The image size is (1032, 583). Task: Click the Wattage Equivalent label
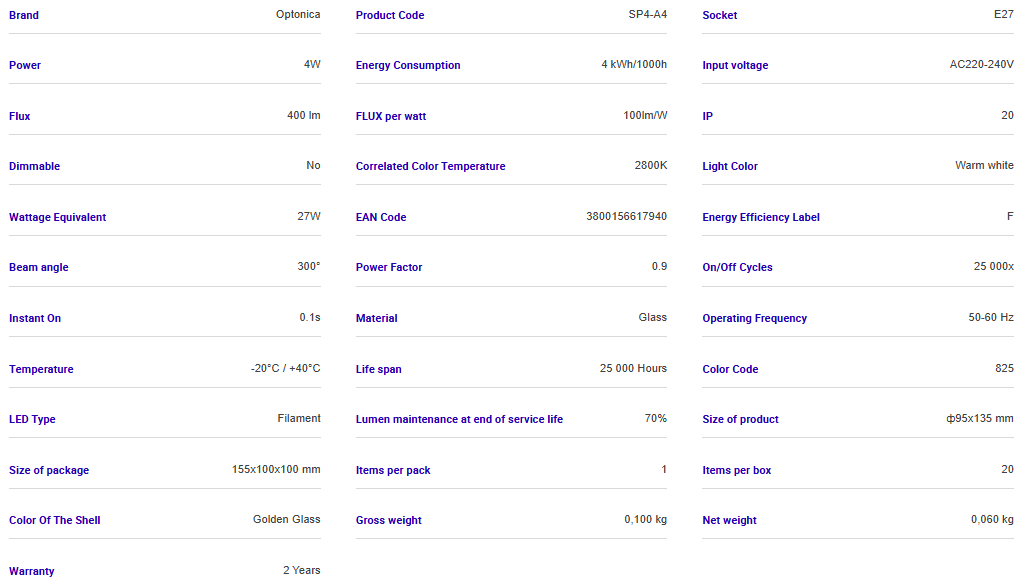coord(57,218)
